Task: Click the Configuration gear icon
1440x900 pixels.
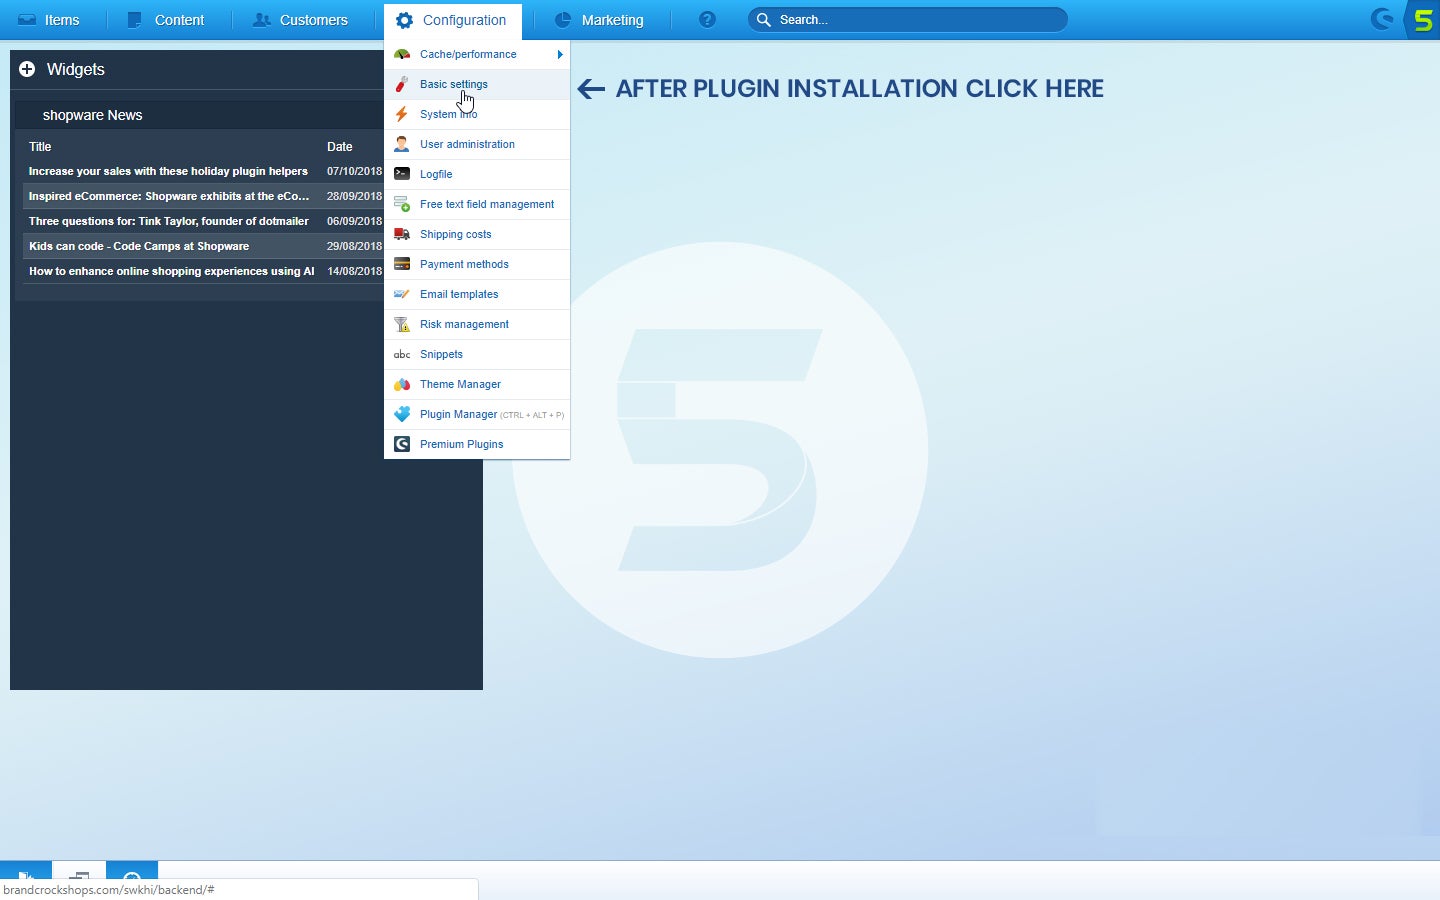Action: pos(404,20)
